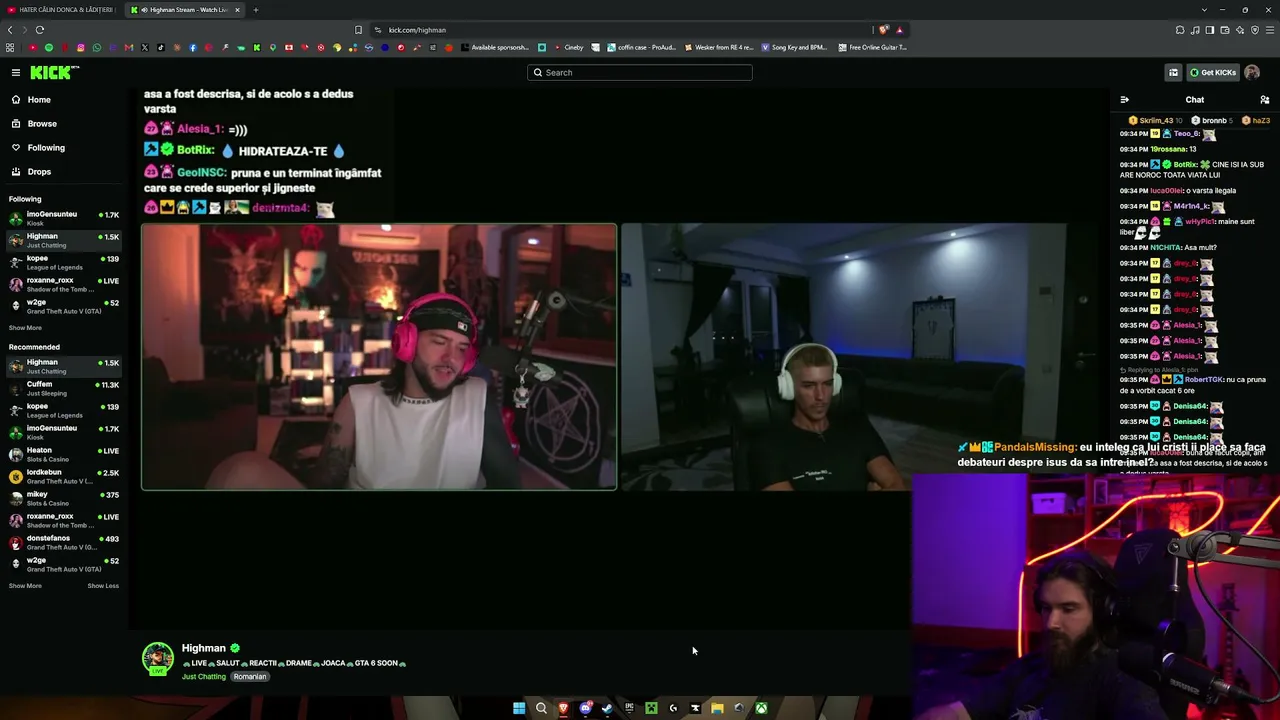The image size is (1280, 720).
Task: Click the Get KICKs button
Action: (x=1212, y=72)
